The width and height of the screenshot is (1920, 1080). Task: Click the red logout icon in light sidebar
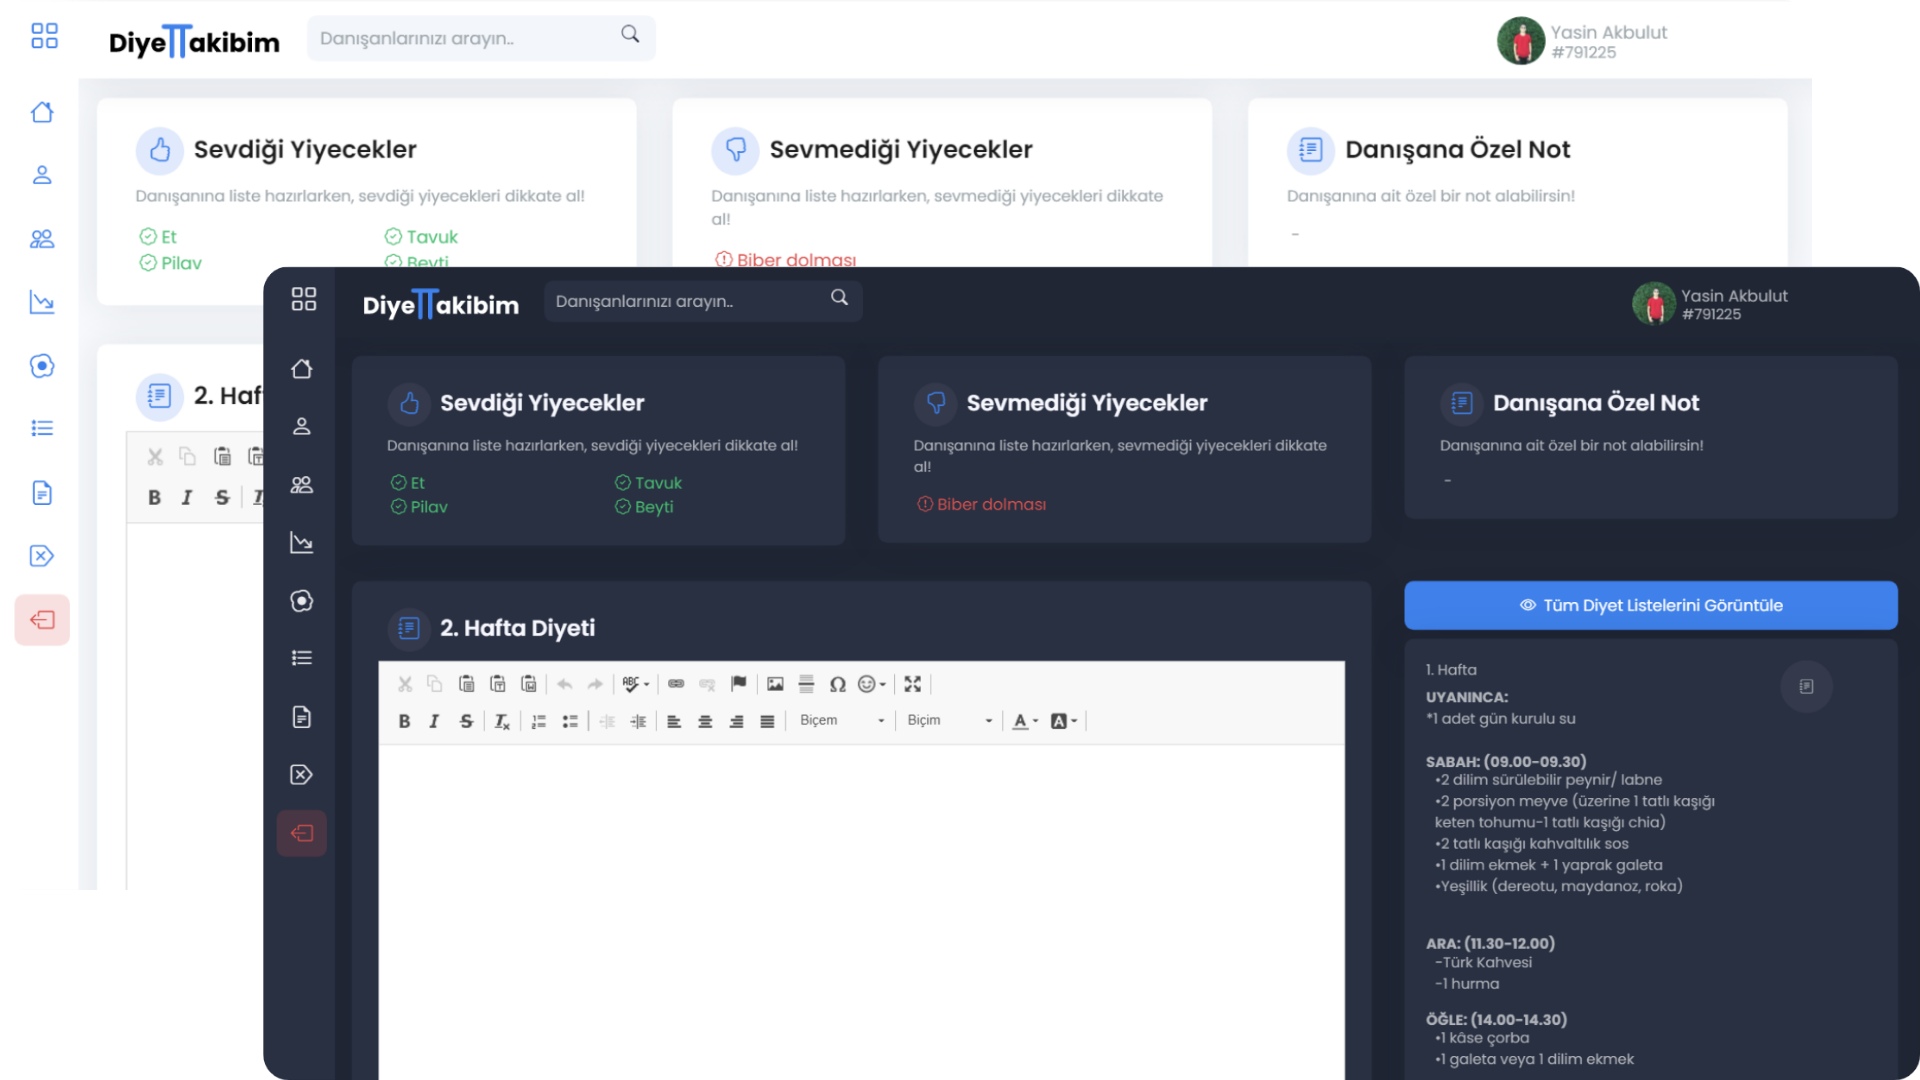[x=42, y=620]
